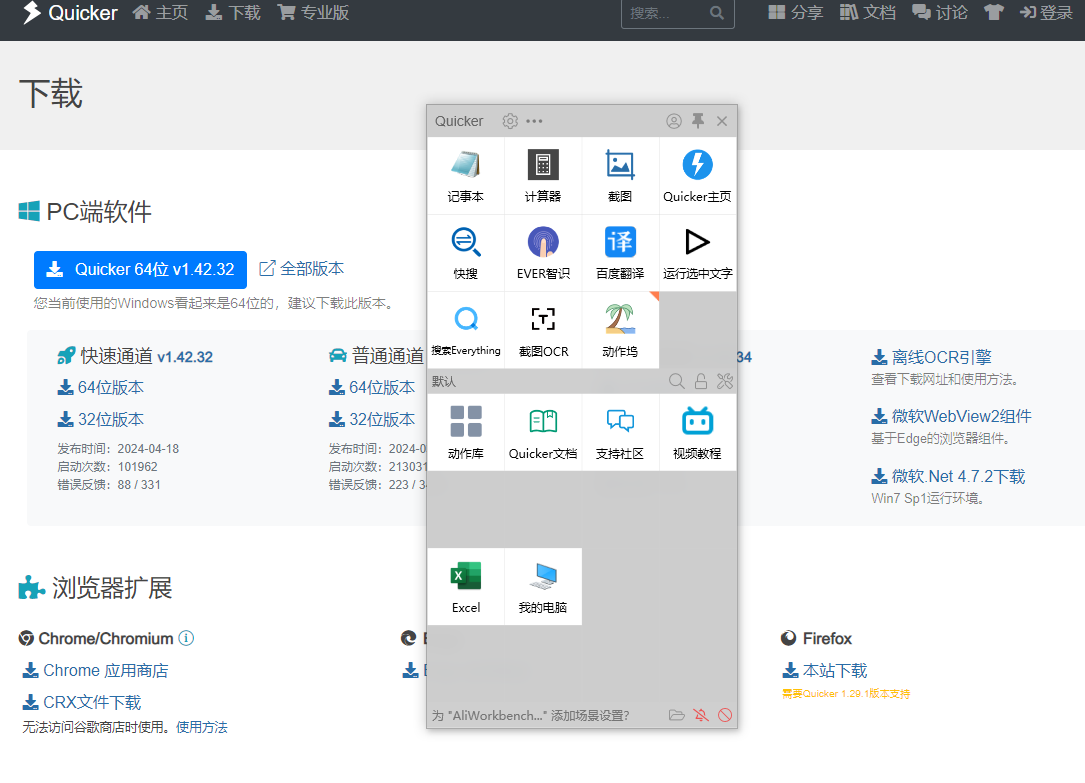Open 讨论 in the navbar
This screenshot has width=1085, height=783.
(940, 12)
